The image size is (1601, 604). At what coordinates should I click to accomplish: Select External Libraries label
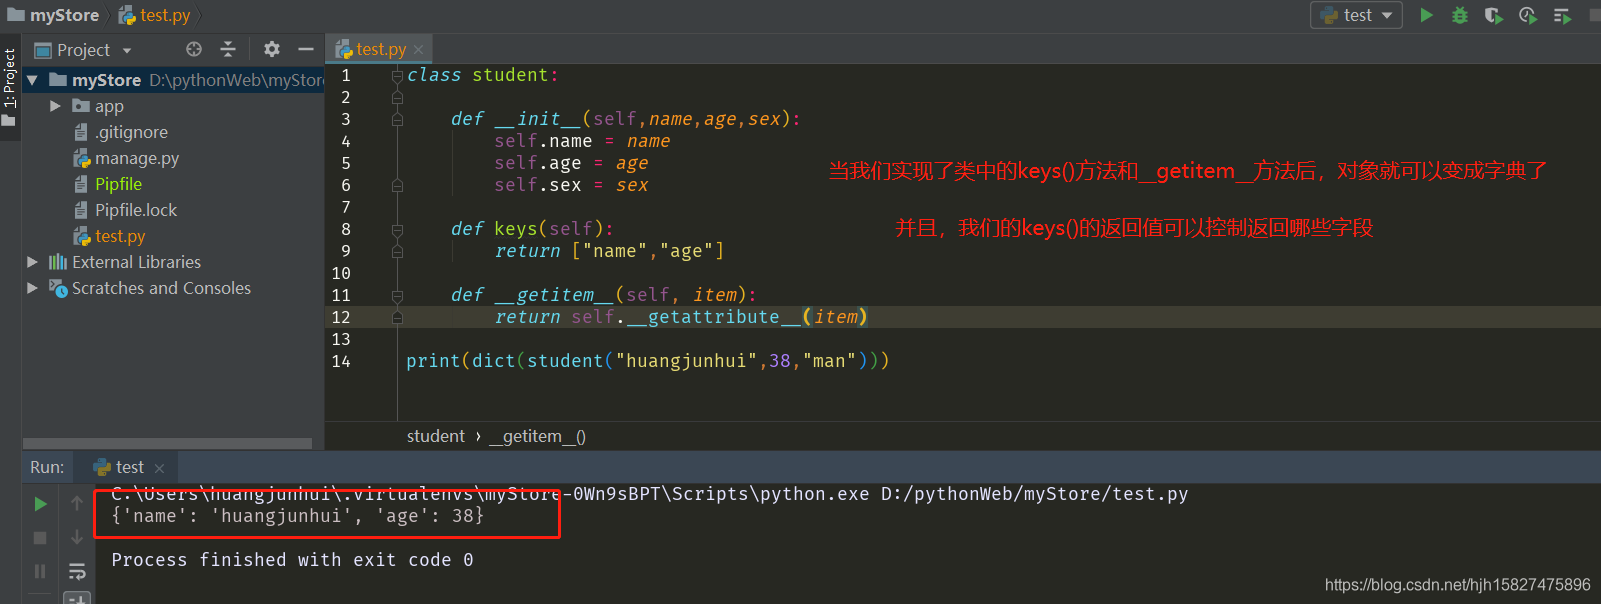(x=136, y=262)
